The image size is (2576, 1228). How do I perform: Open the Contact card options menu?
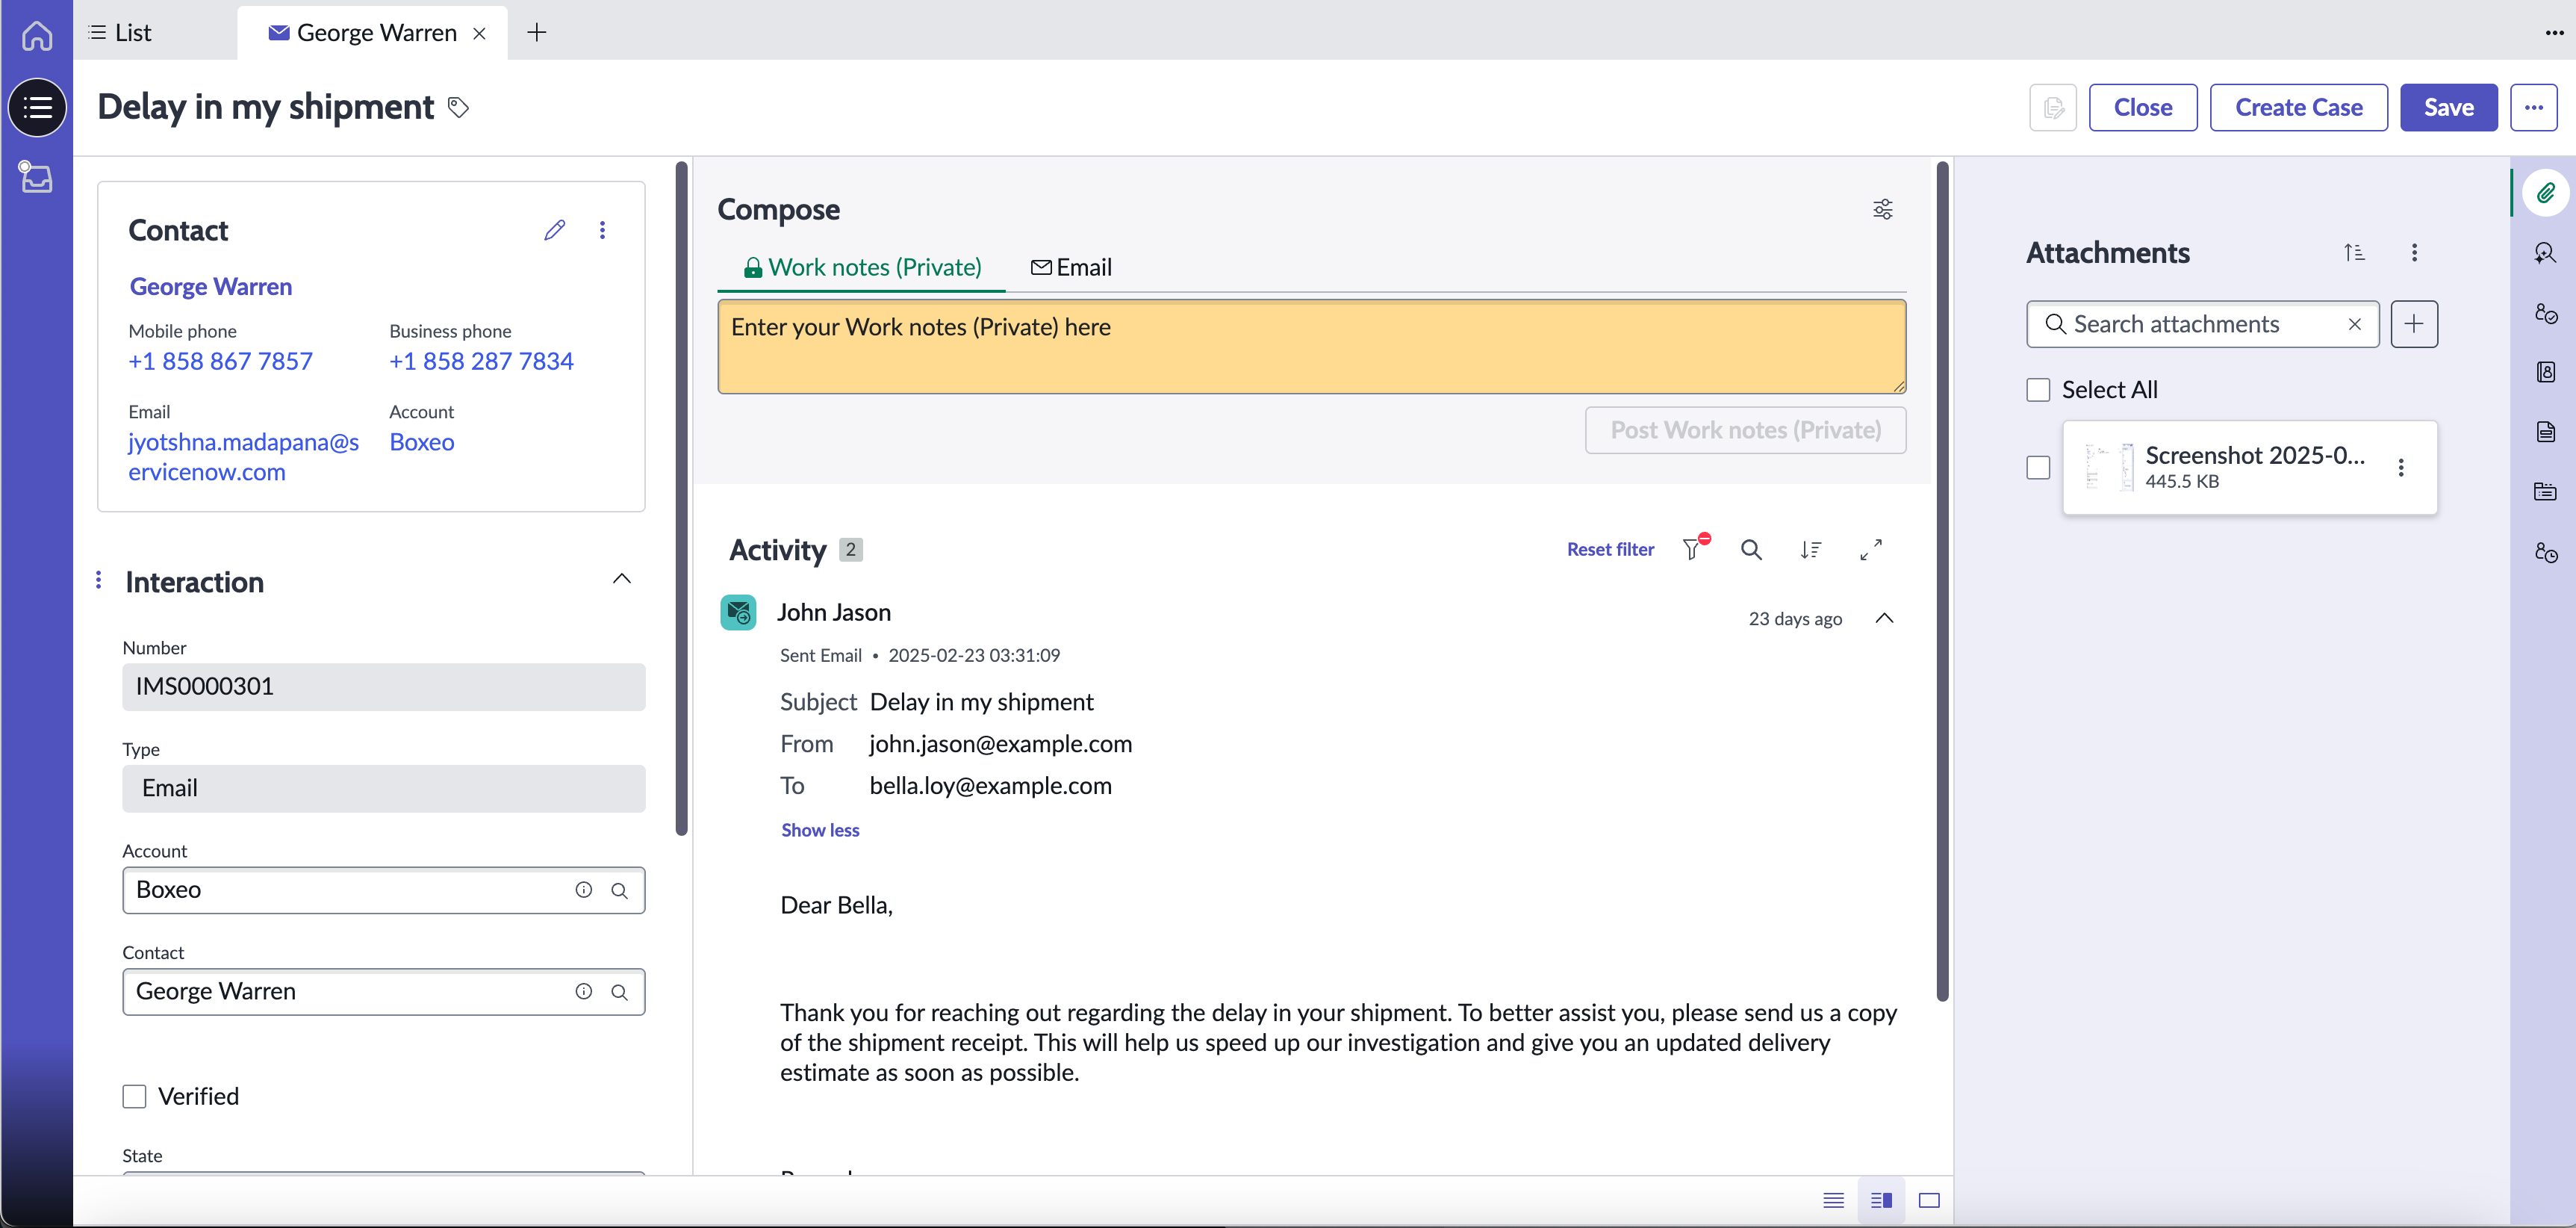(602, 230)
